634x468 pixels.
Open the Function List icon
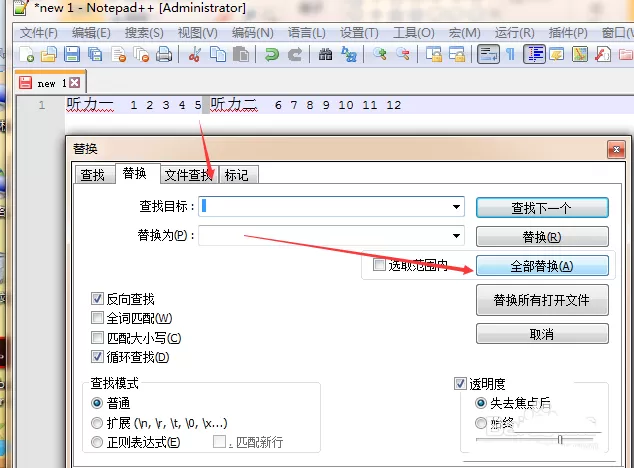coord(603,55)
